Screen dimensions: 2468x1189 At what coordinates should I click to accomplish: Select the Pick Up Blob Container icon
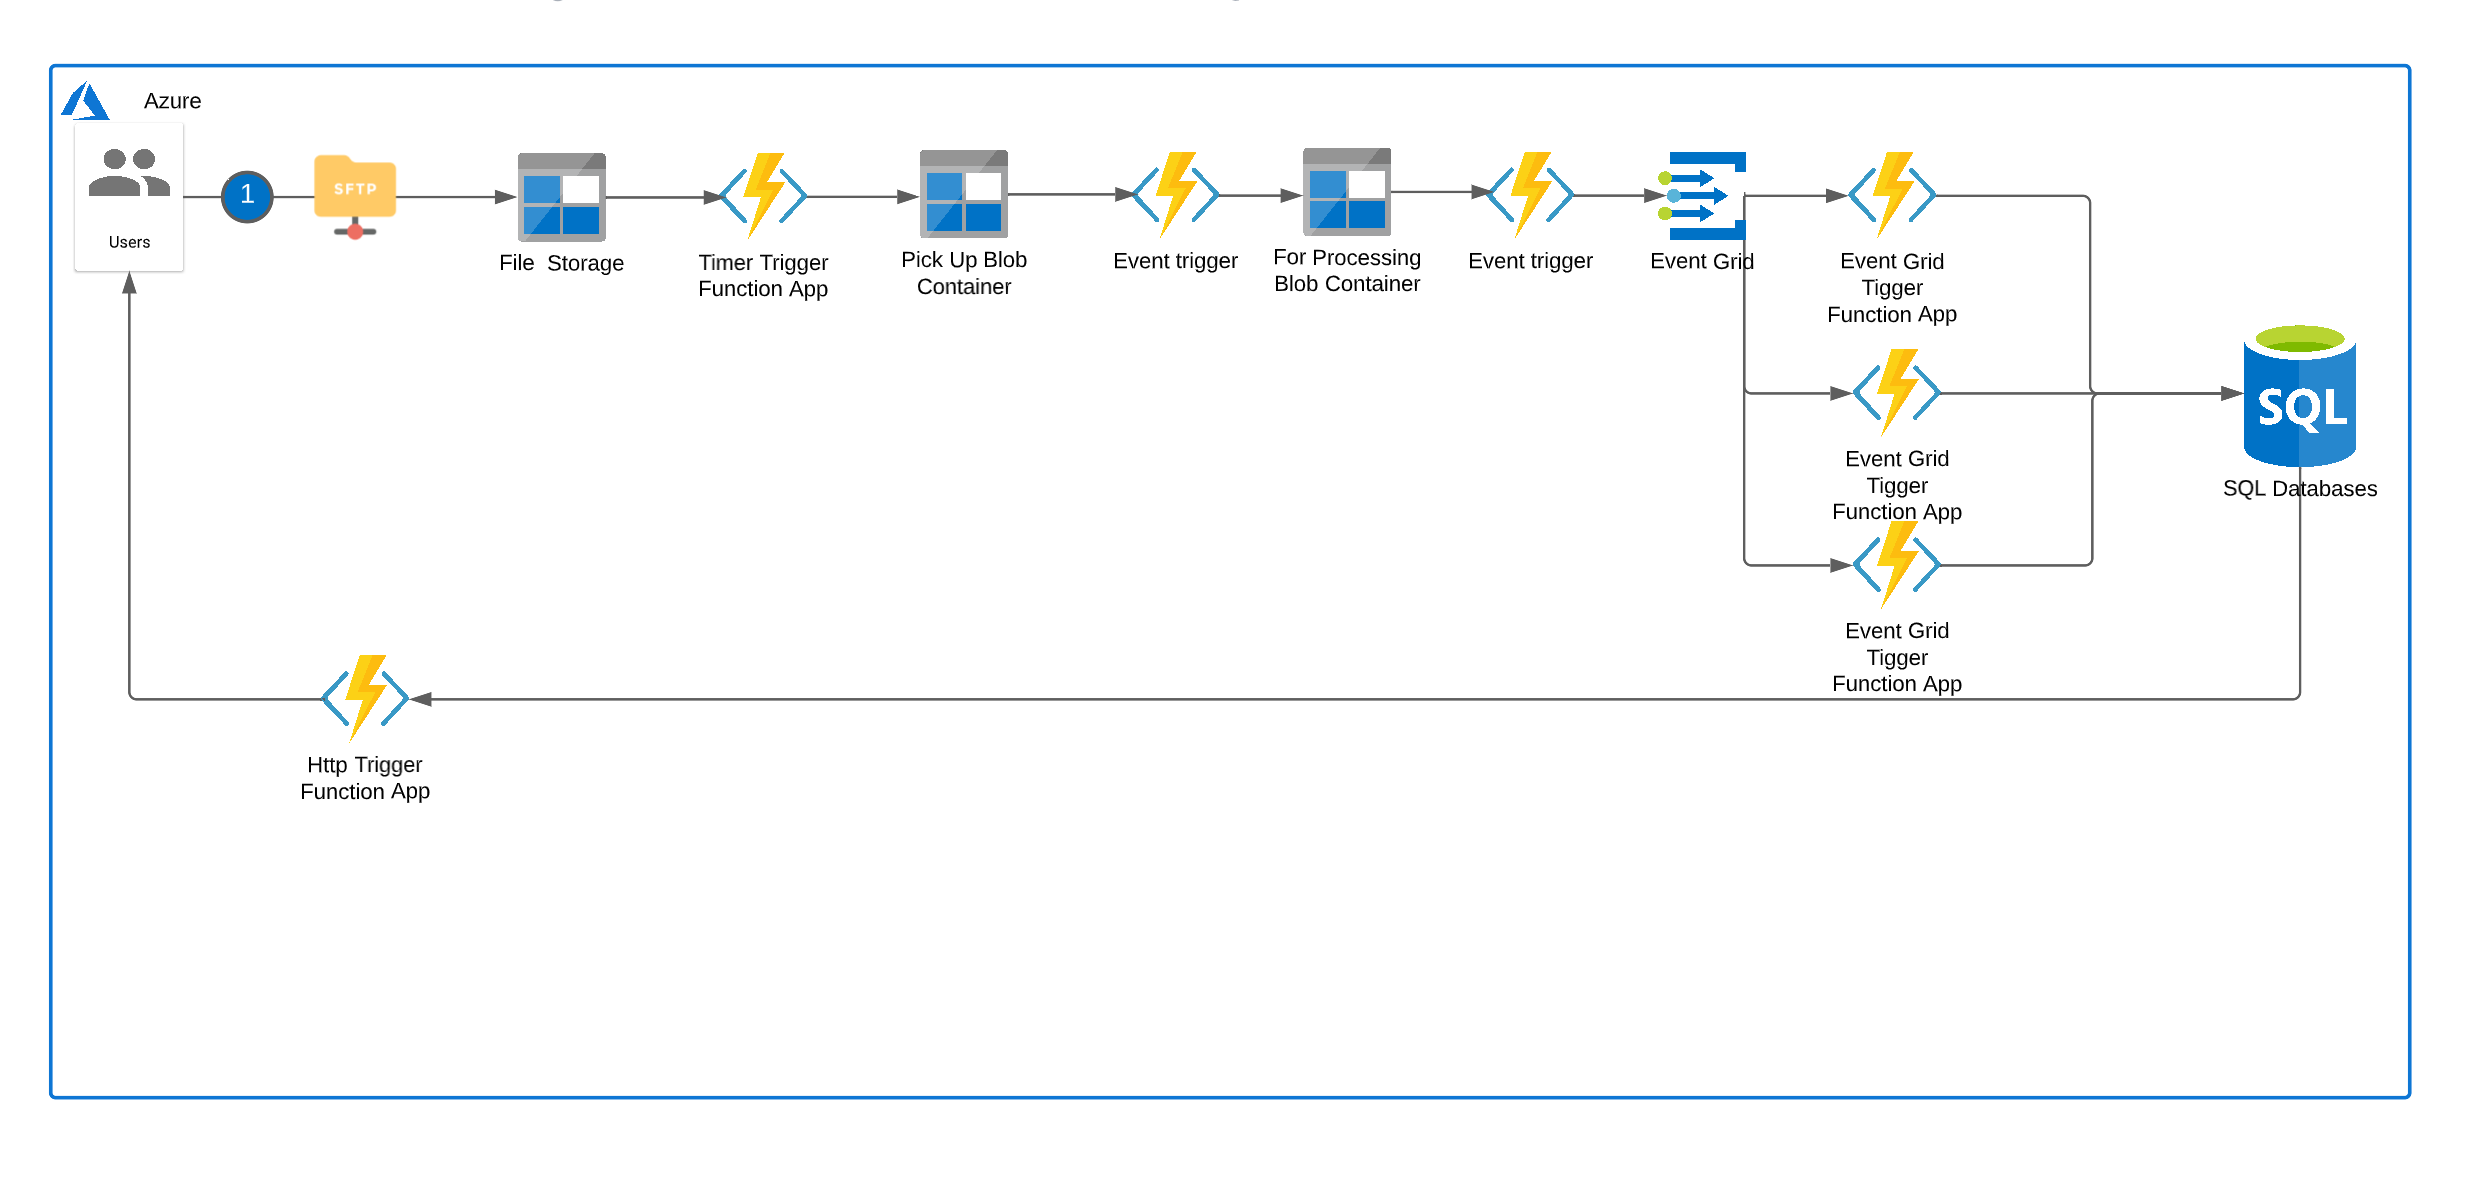(963, 197)
